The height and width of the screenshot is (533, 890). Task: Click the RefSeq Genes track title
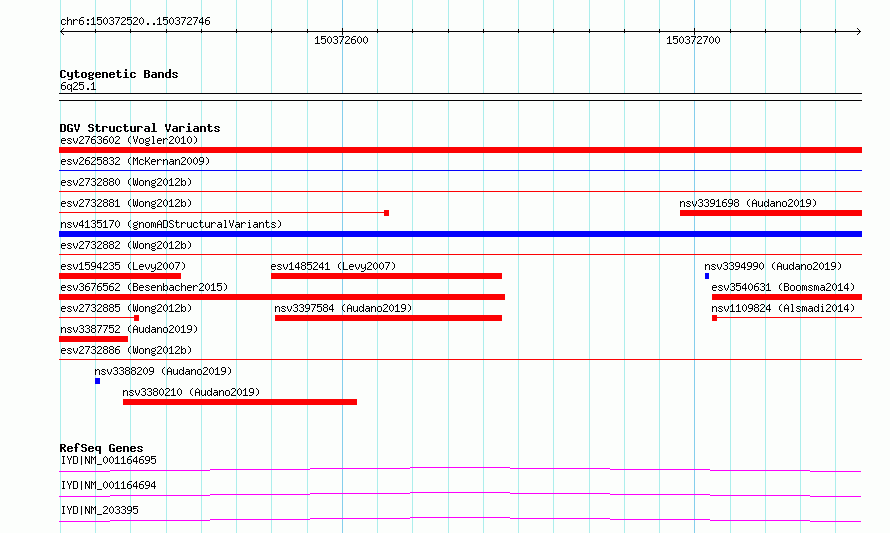(101, 448)
